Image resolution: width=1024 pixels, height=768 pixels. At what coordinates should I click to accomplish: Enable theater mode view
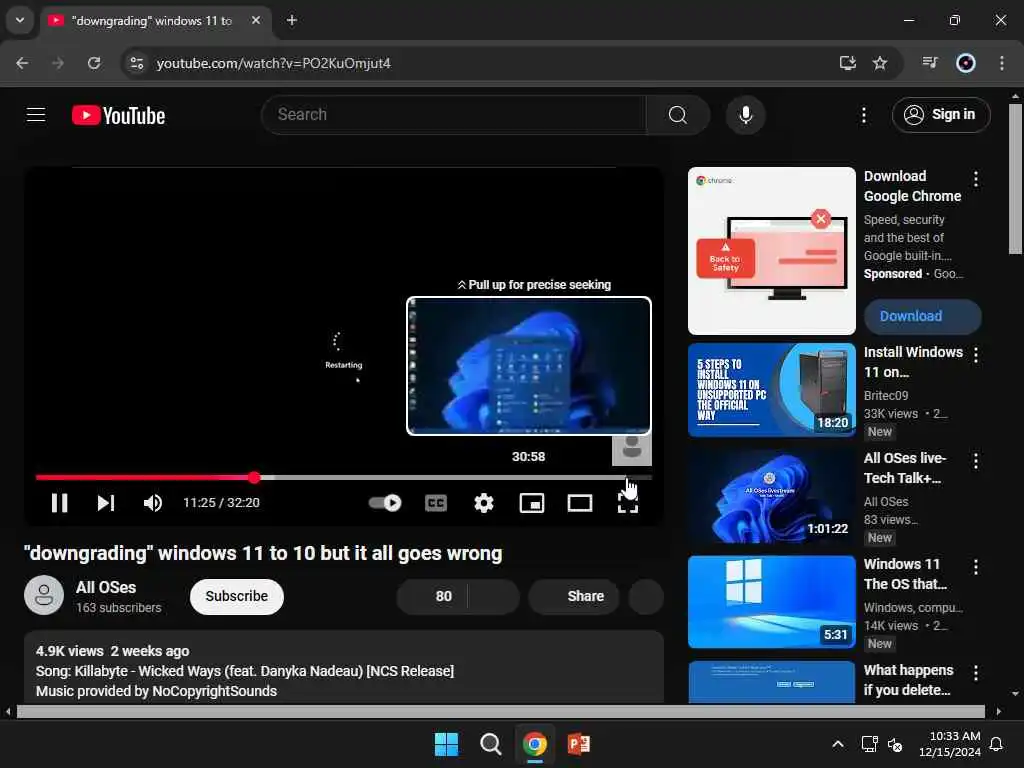pos(580,503)
